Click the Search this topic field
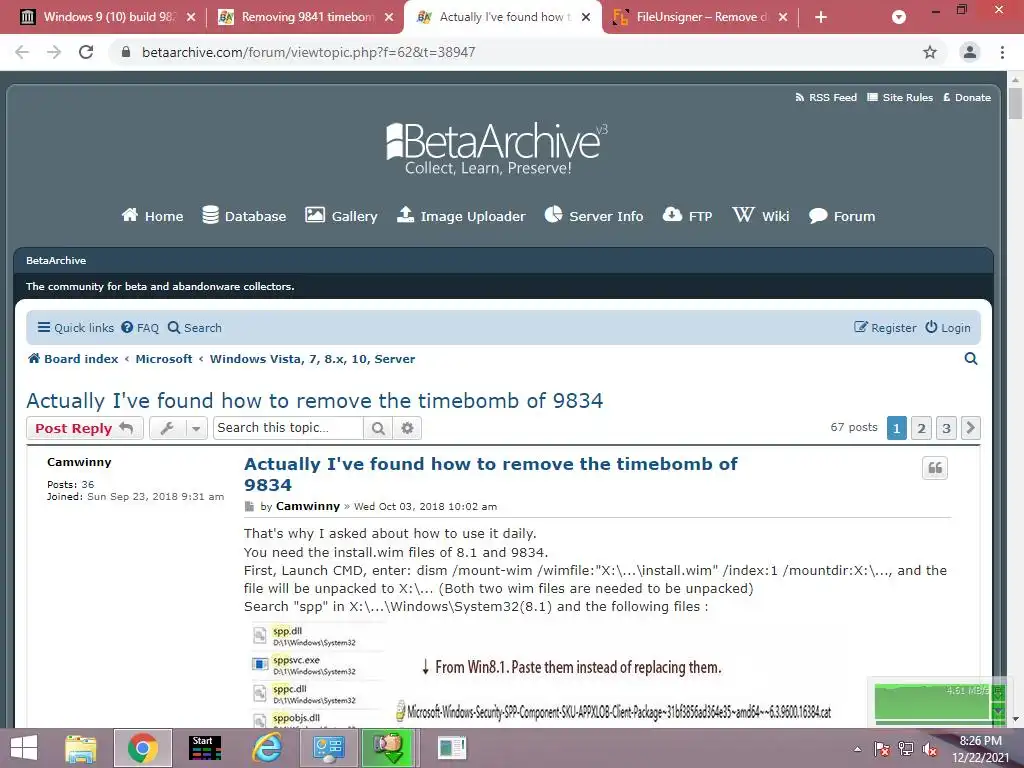This screenshot has width=1024, height=768. point(287,428)
